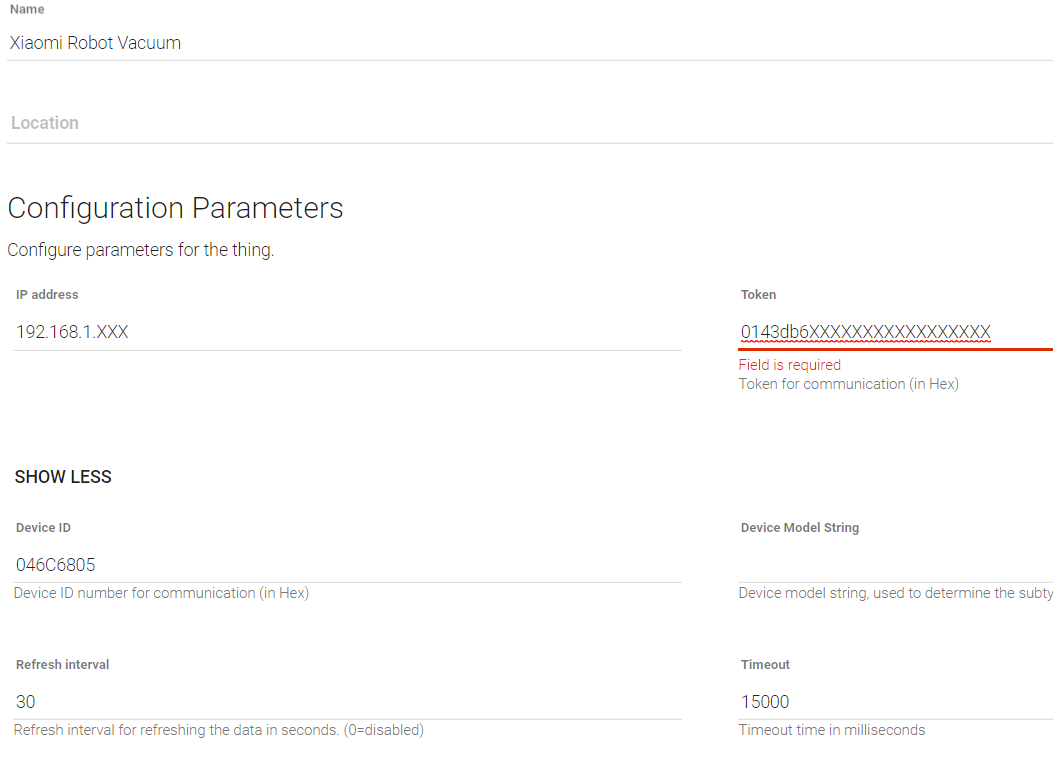
Task: Click the Refresh interval label
Action: (63, 665)
